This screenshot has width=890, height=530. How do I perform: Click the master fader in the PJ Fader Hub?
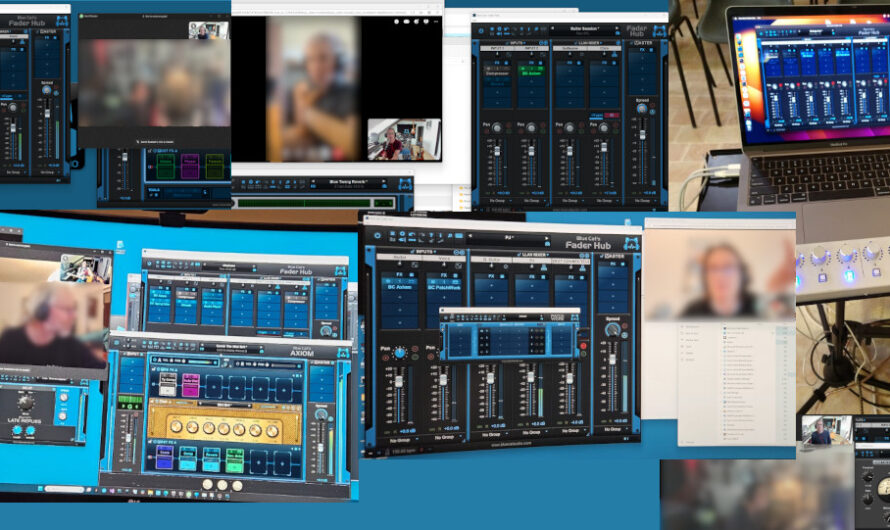(612, 359)
